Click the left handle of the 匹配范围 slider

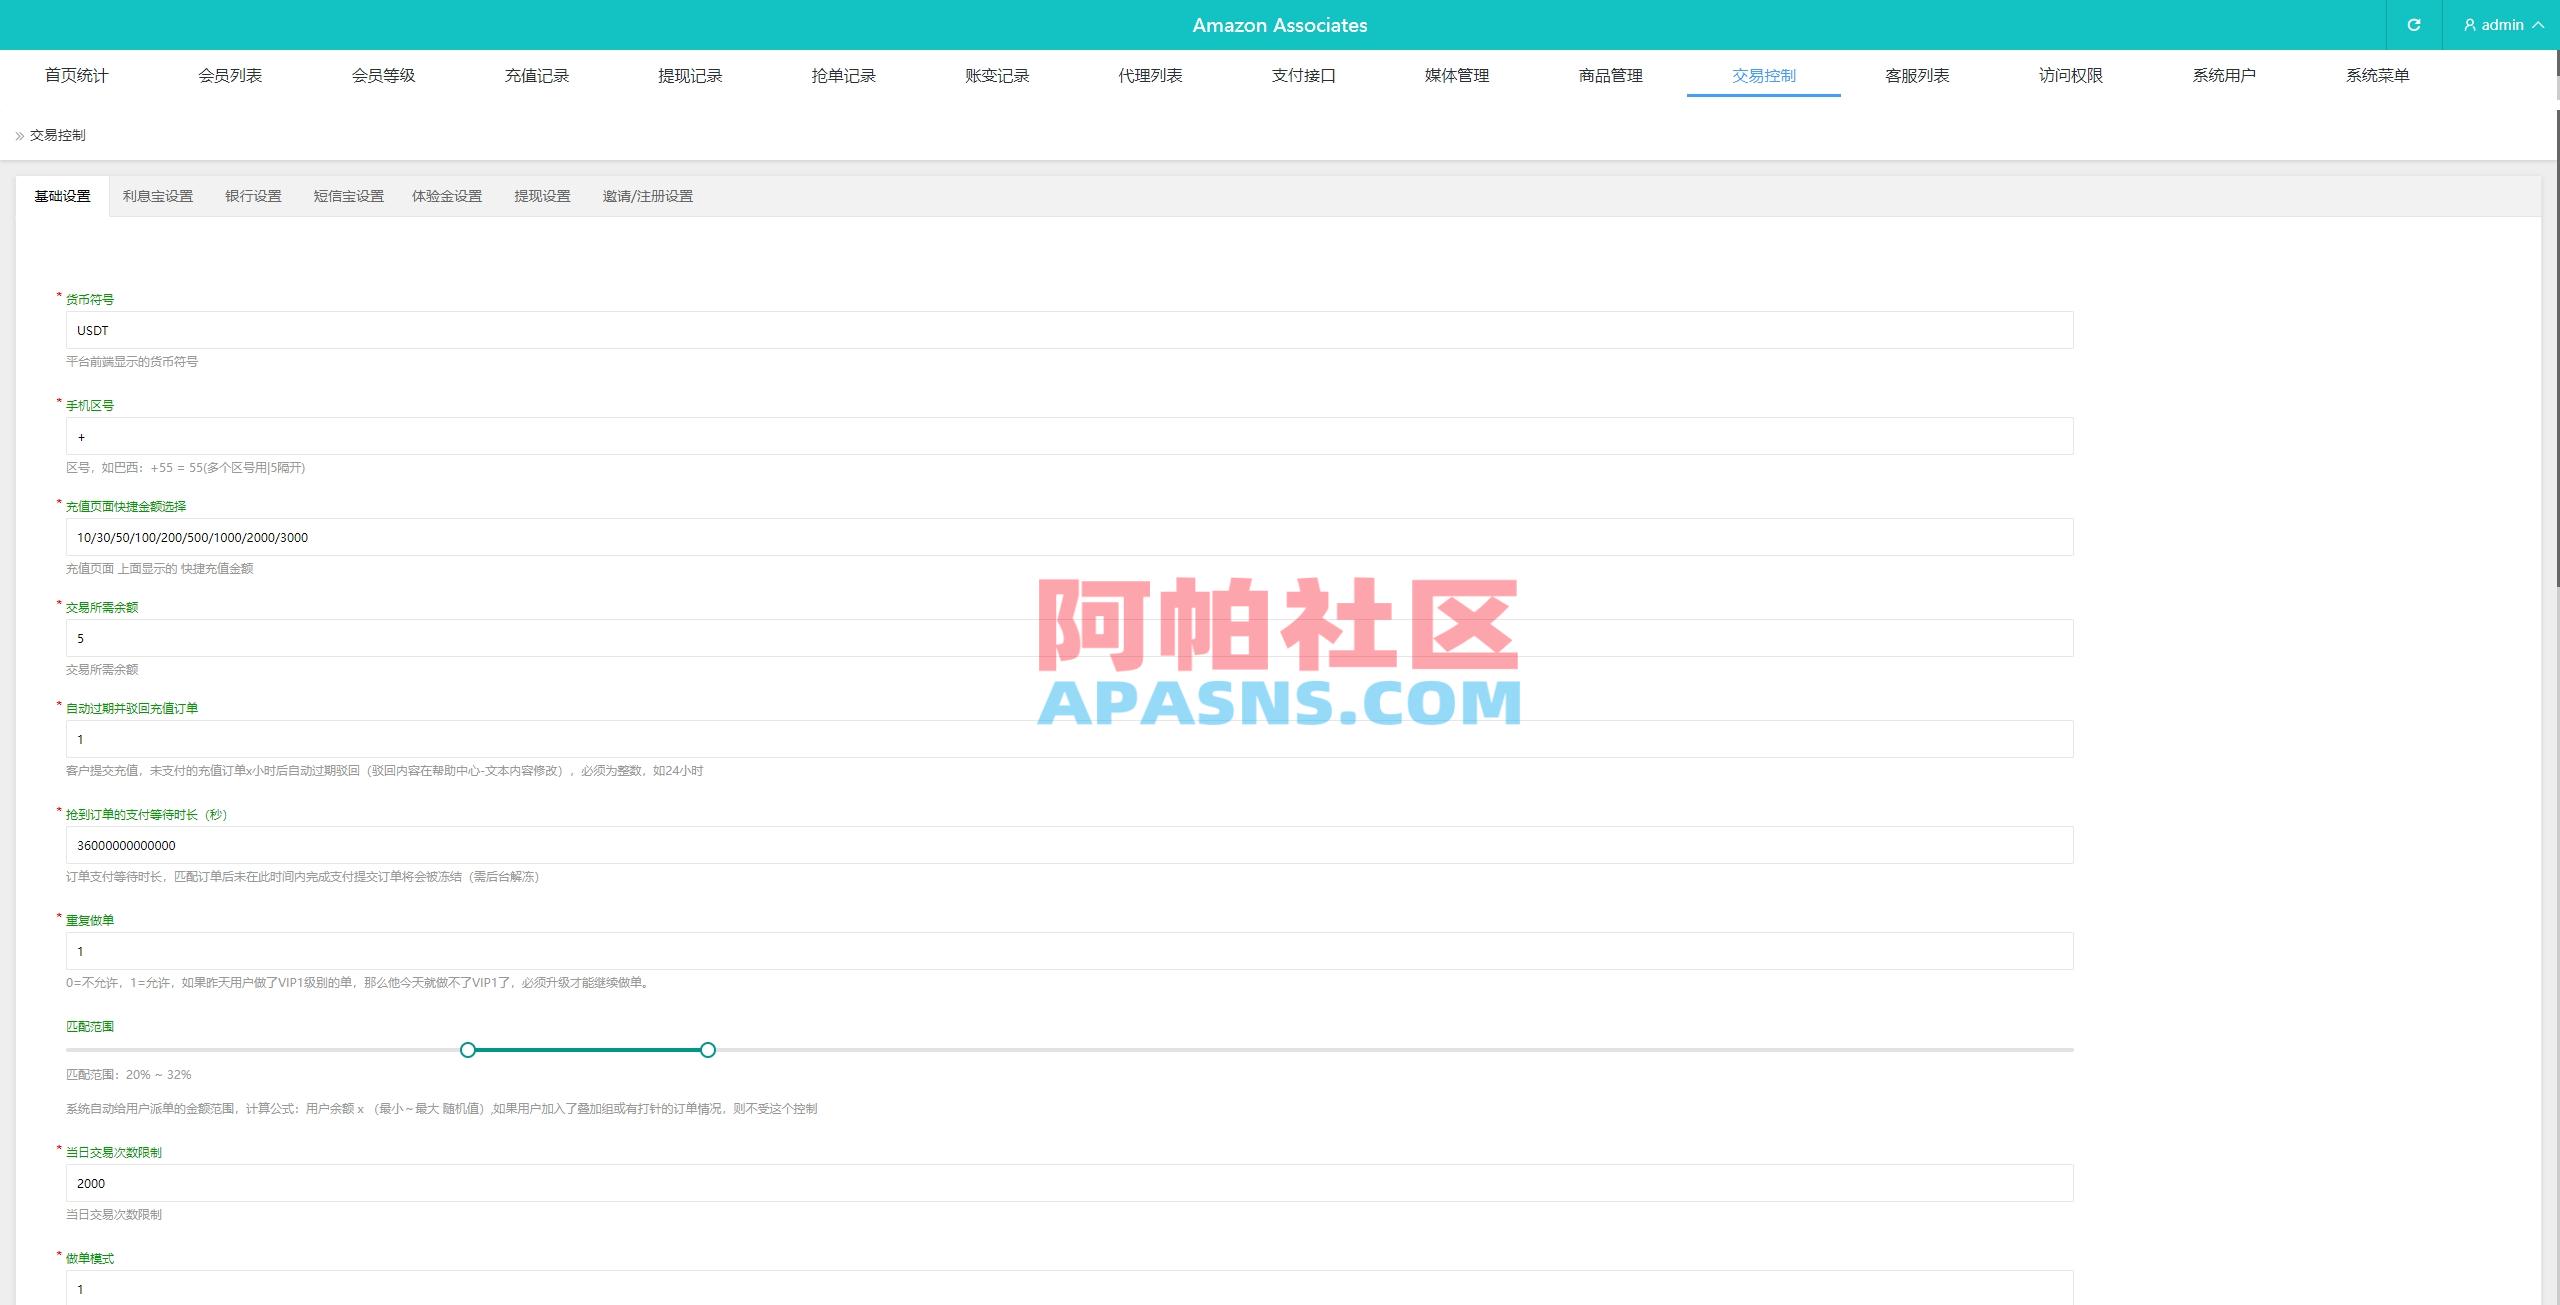[466, 1051]
